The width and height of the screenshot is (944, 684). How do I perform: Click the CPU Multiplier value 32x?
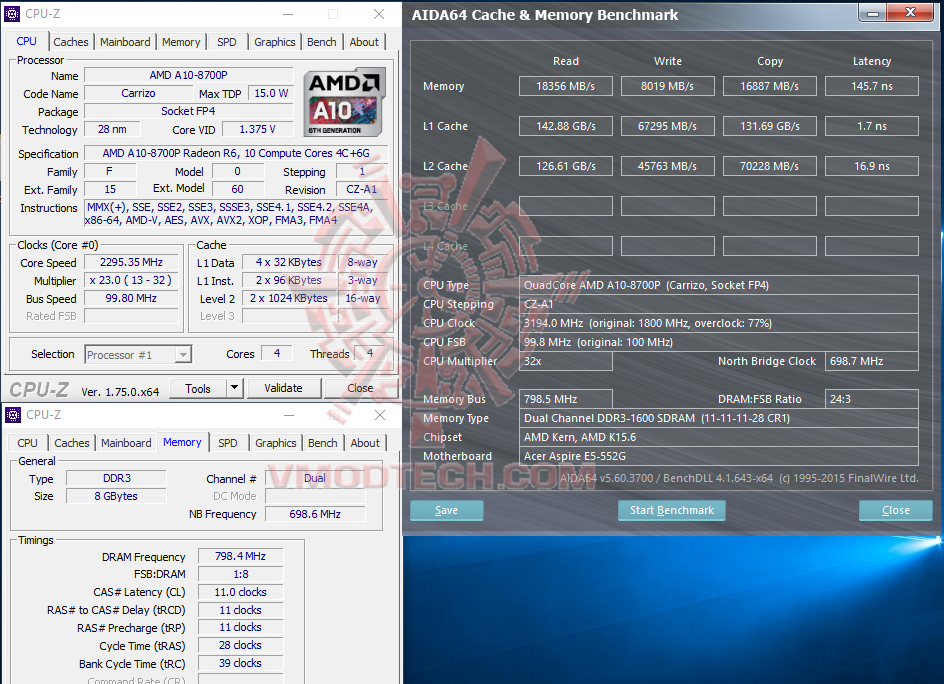point(566,361)
